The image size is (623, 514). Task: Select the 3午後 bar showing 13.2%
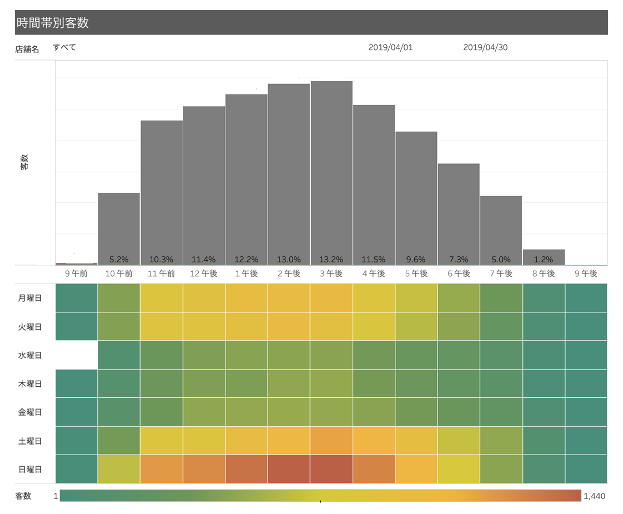(331, 172)
